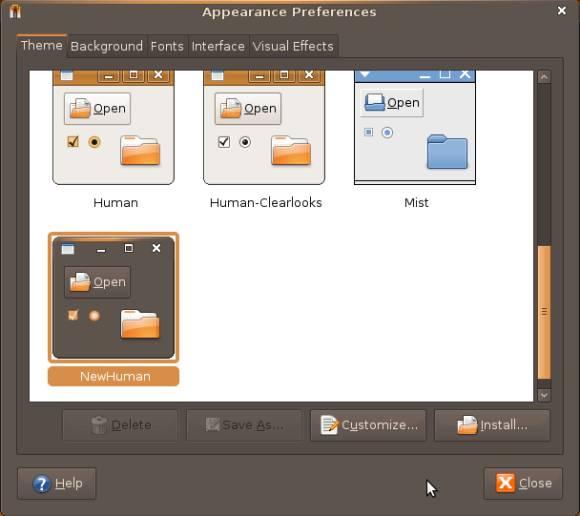
Task: Click the Human-Clearlooks label text
Action: 266,203
